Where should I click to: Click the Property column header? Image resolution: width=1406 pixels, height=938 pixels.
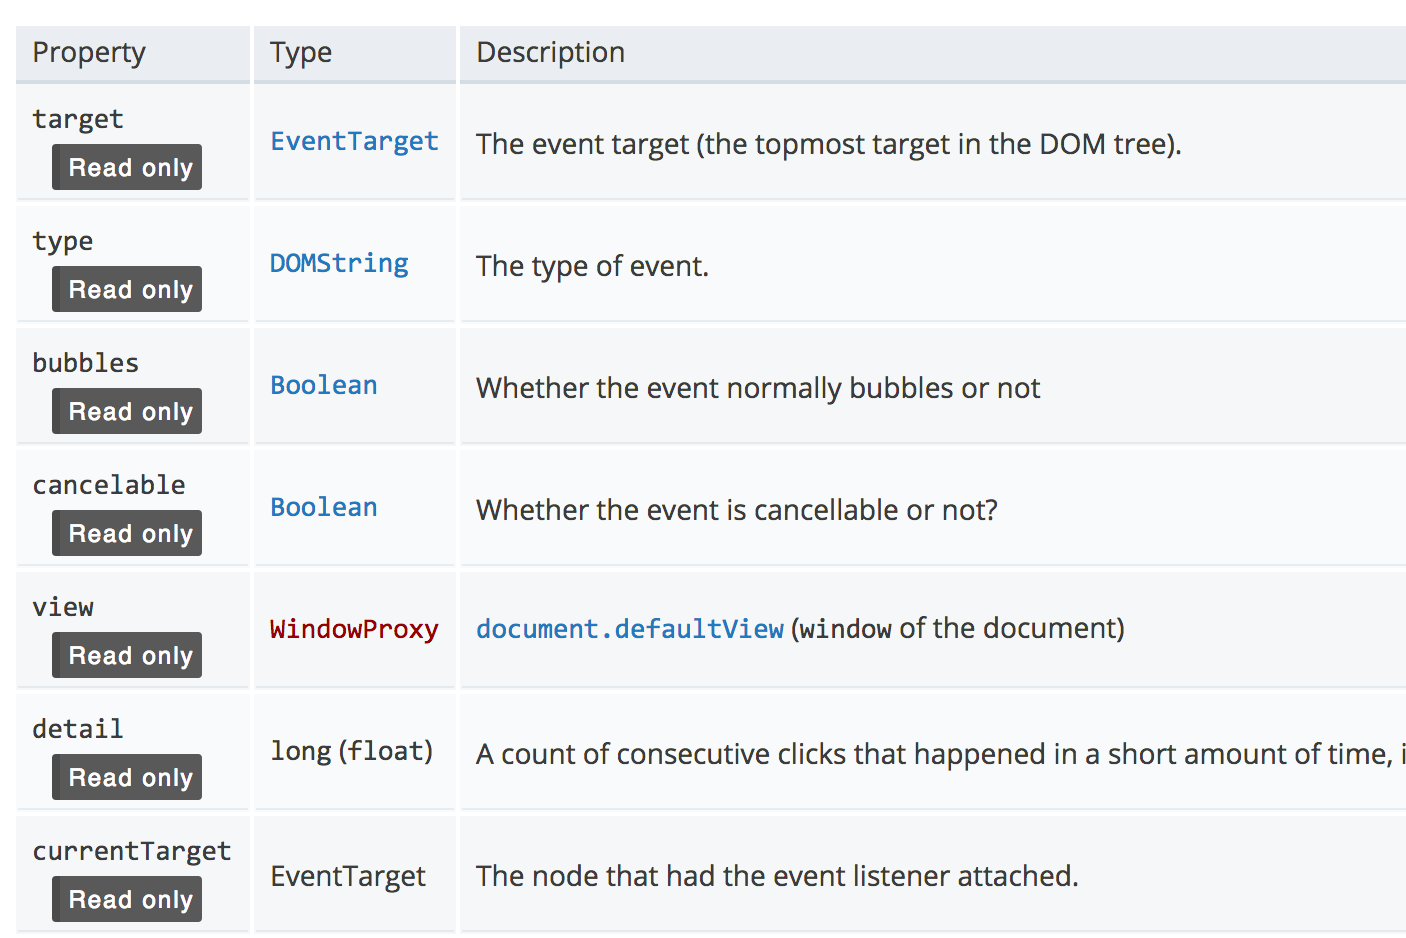(89, 53)
